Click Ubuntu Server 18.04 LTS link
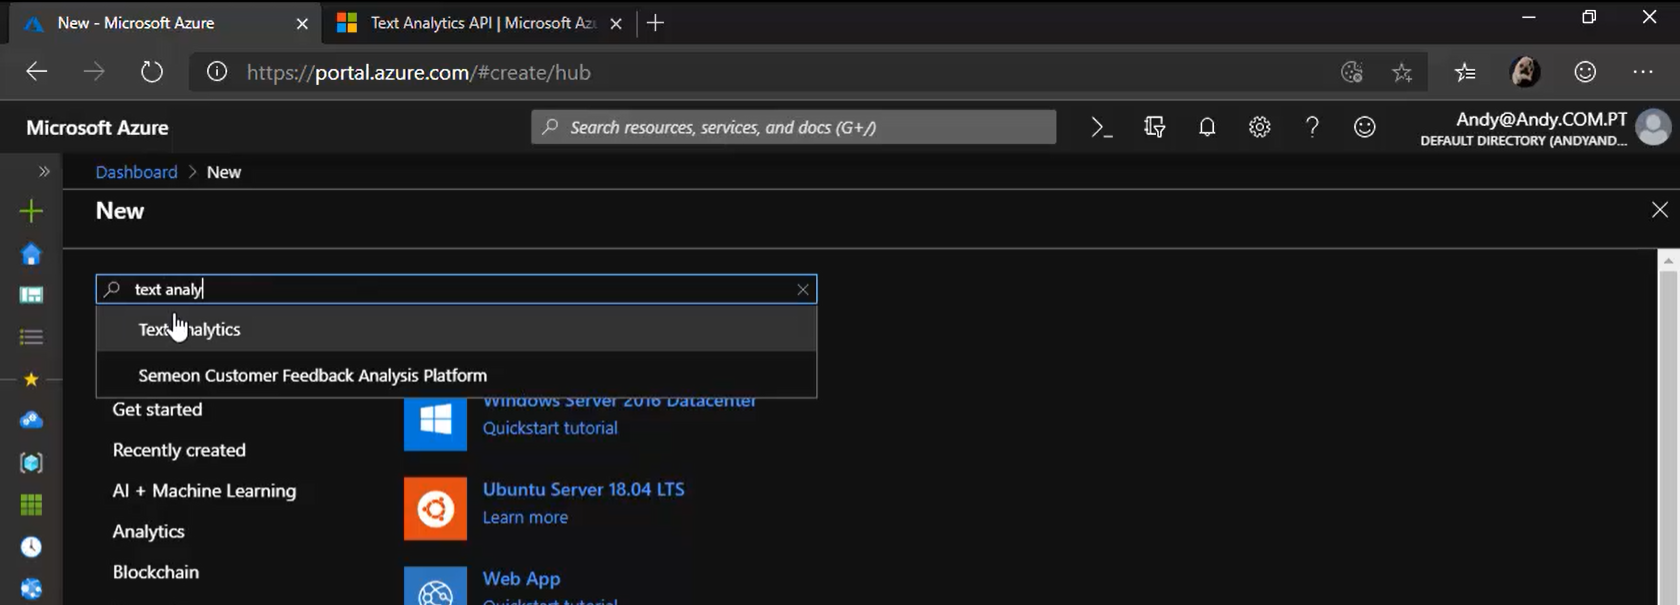The image size is (1680, 605). 583,489
